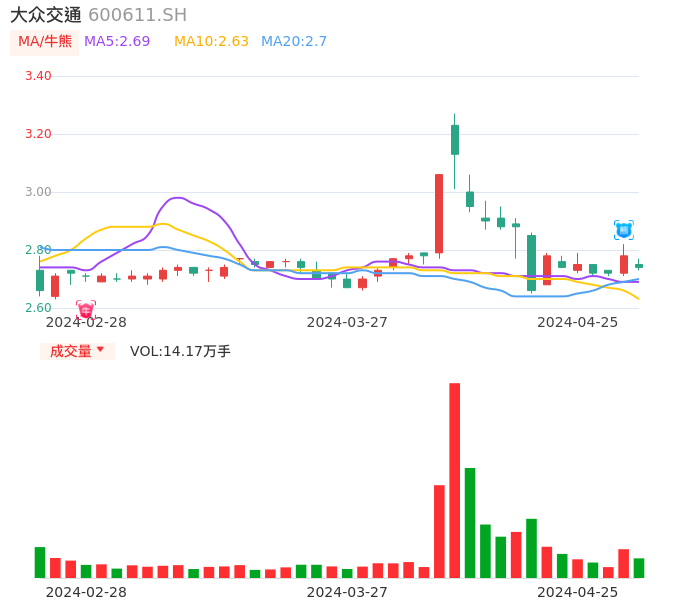Viewport: 686px width, 606px height.
Task: Click the red bull marker icon near 2024-02-28
Action: pyautogui.click(x=86, y=310)
